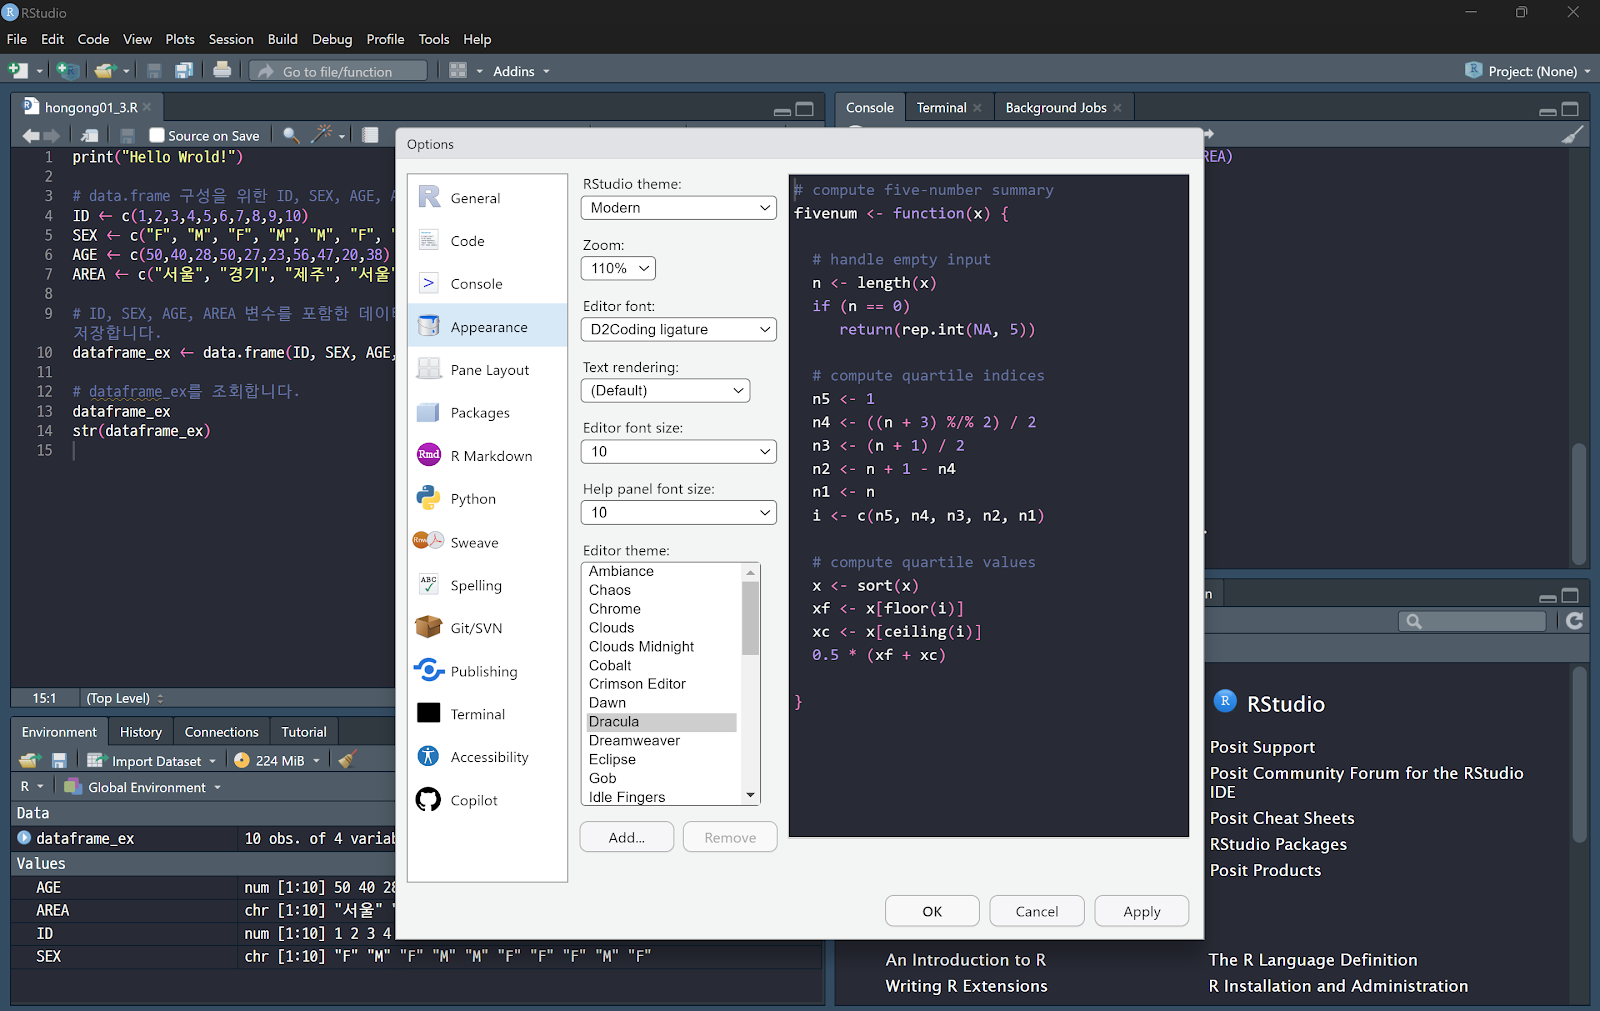This screenshot has height=1011, width=1600.
Task: Switch to the History tab
Action: (141, 732)
